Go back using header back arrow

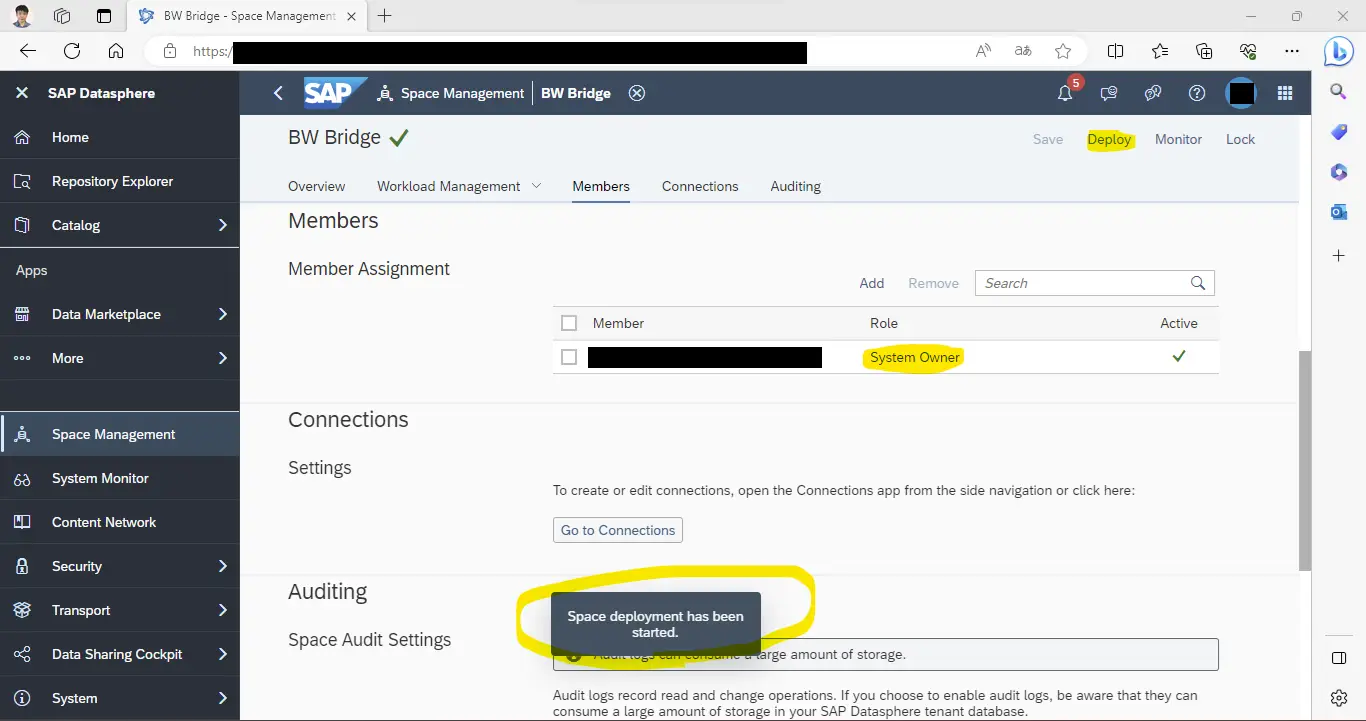click(278, 93)
